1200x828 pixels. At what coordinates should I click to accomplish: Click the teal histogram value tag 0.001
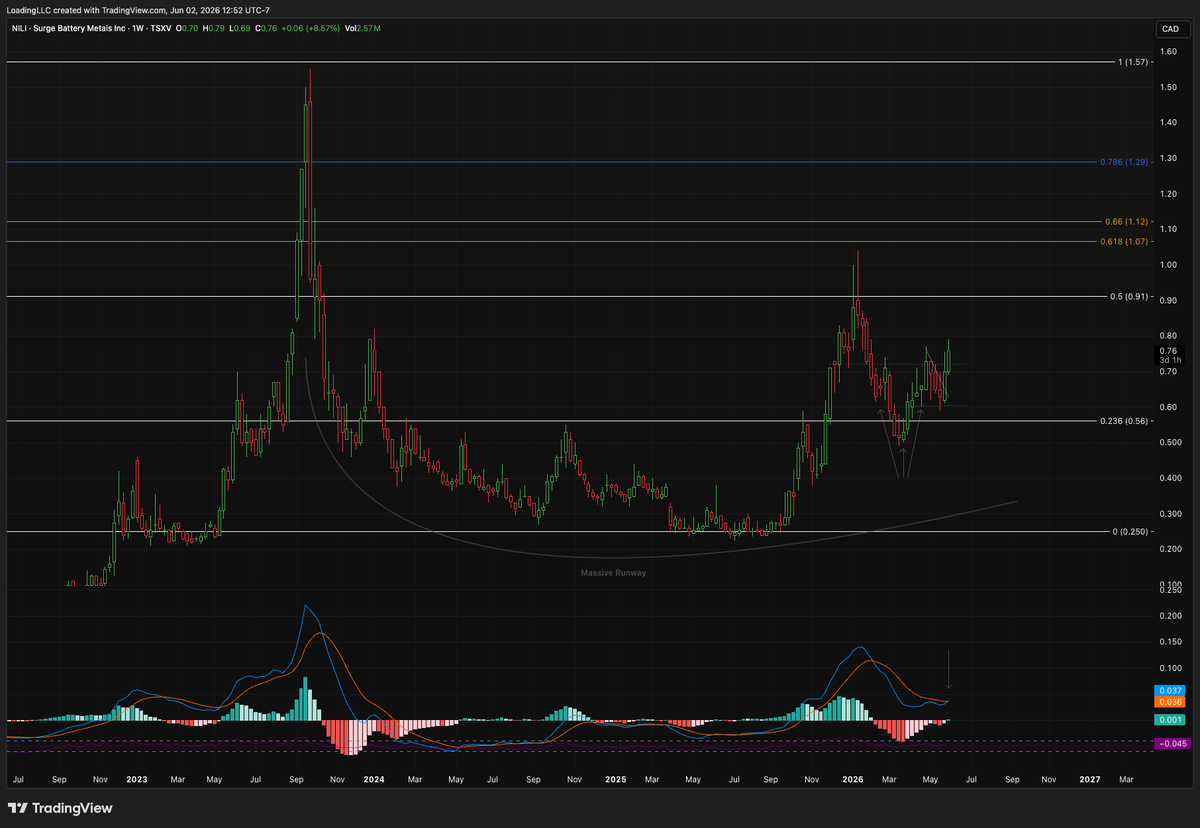[x=1168, y=720]
